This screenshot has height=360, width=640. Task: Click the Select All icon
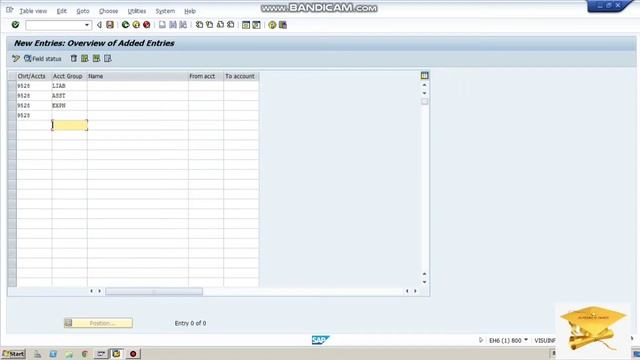pyautogui.click(x=84, y=59)
